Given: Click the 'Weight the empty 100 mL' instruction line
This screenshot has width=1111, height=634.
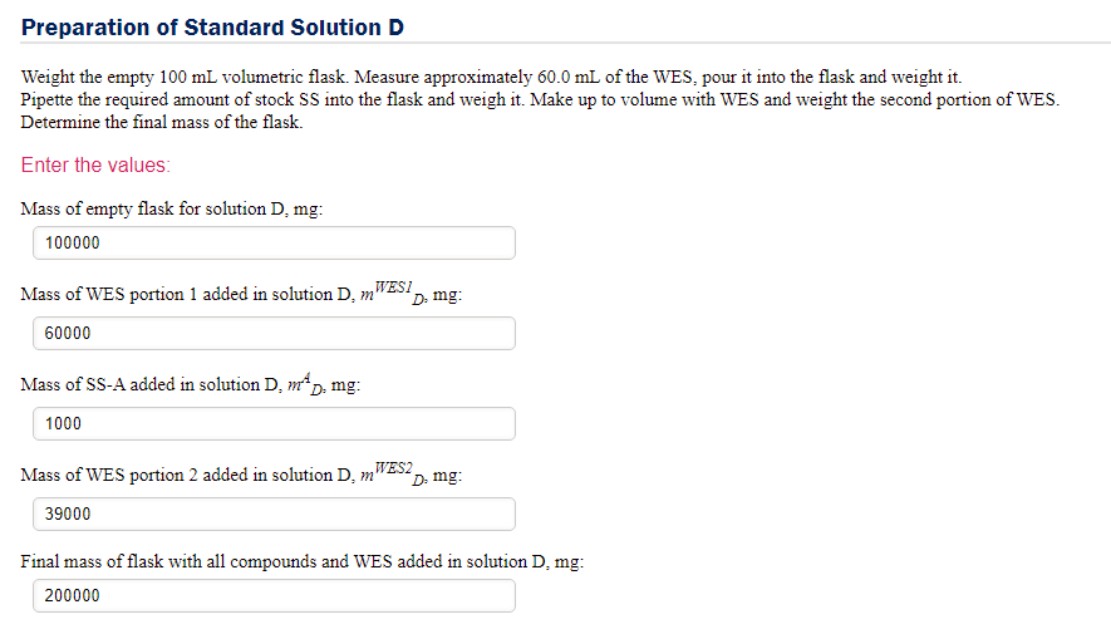Looking at the screenshot, I should click(x=491, y=77).
